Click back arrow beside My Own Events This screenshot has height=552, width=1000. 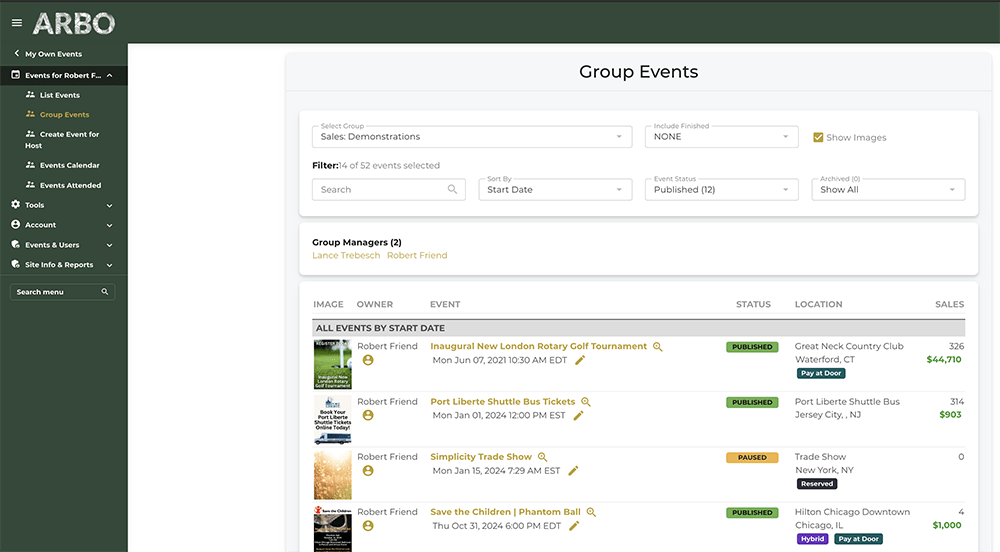(x=17, y=54)
